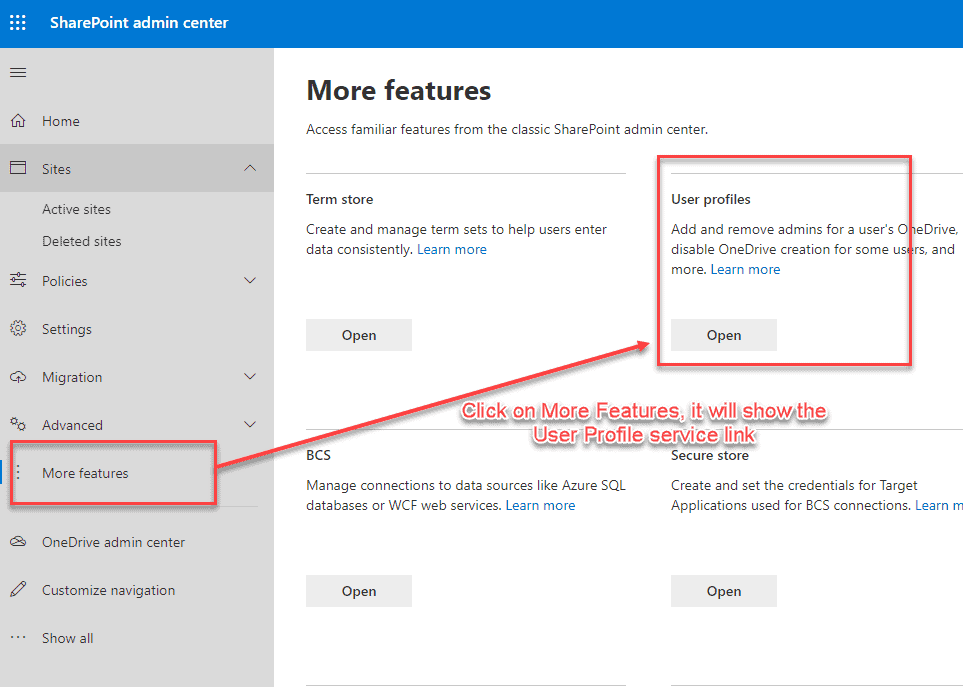The image size is (963, 687).
Task: Collapse navigation using the hamburger icon
Action: (x=18, y=73)
